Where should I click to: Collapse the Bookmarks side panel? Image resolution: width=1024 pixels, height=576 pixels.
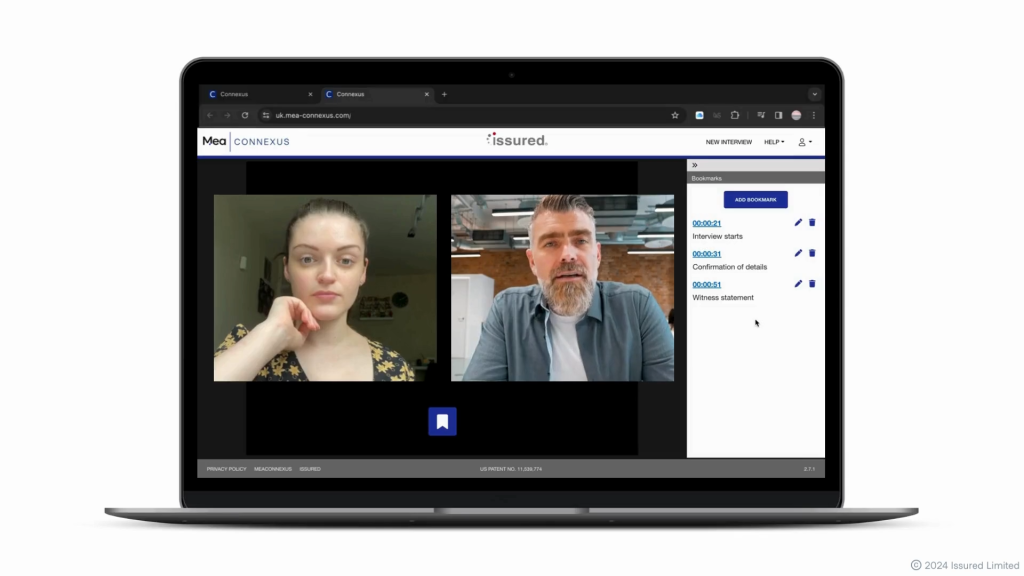695,165
